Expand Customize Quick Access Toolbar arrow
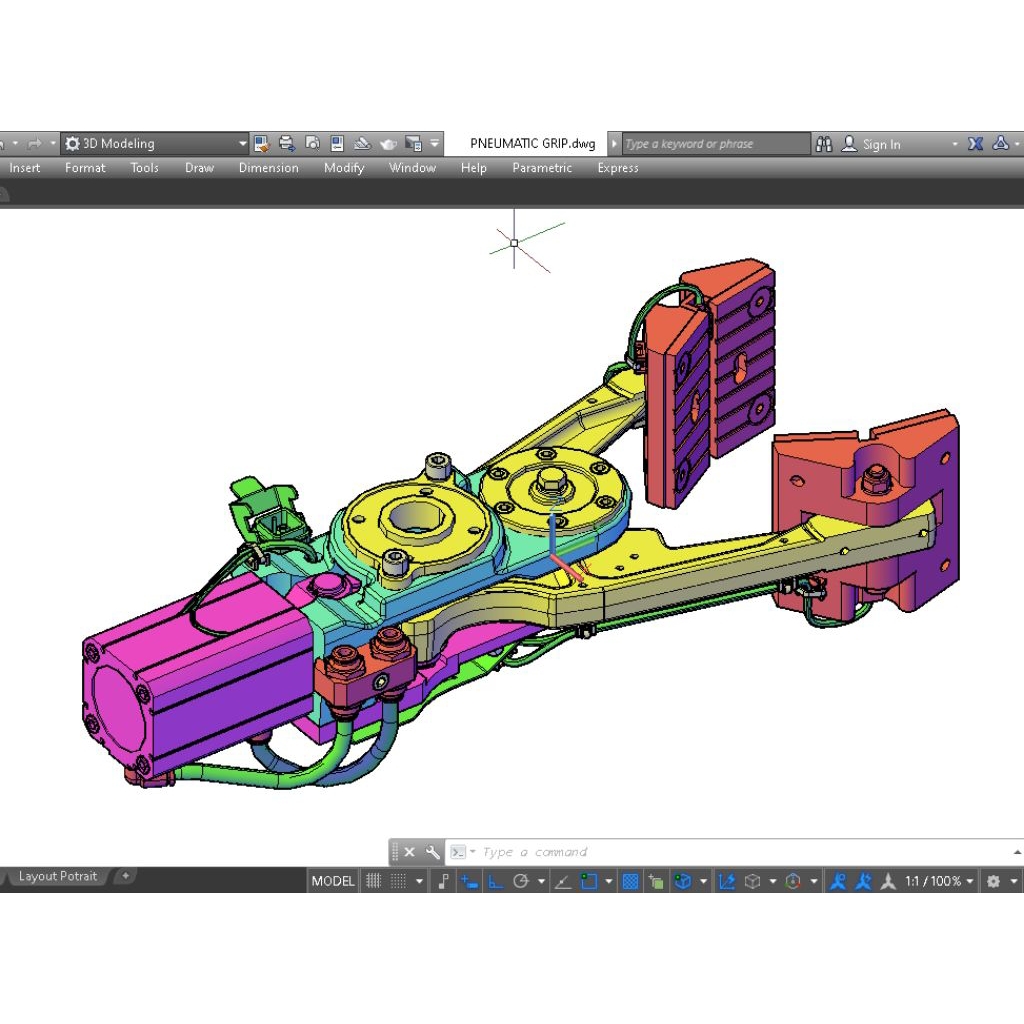 pyautogui.click(x=434, y=143)
